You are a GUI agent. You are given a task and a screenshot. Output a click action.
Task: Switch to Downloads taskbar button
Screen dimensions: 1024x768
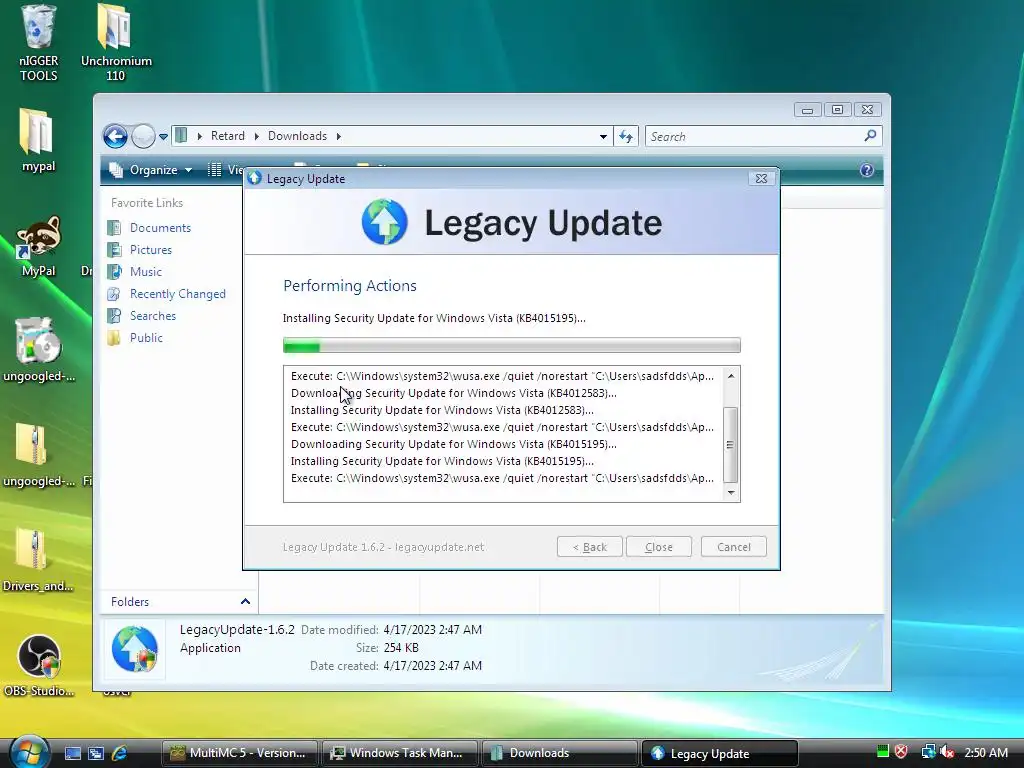coord(559,753)
